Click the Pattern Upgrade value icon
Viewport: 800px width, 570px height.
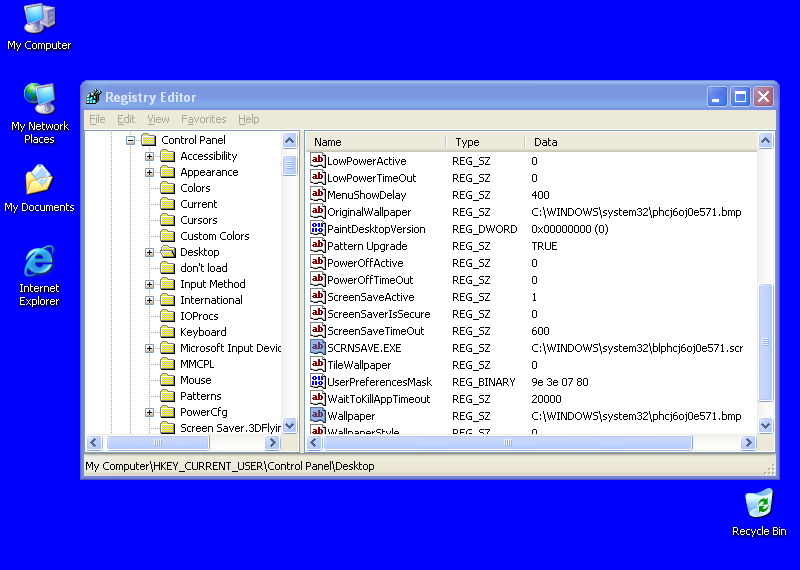(317, 245)
